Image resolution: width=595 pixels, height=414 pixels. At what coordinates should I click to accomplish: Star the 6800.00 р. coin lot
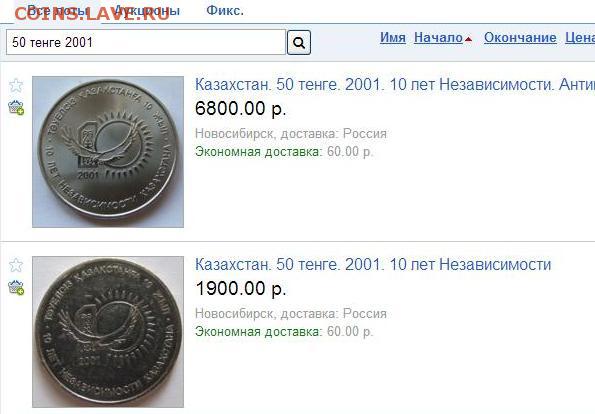point(16,85)
